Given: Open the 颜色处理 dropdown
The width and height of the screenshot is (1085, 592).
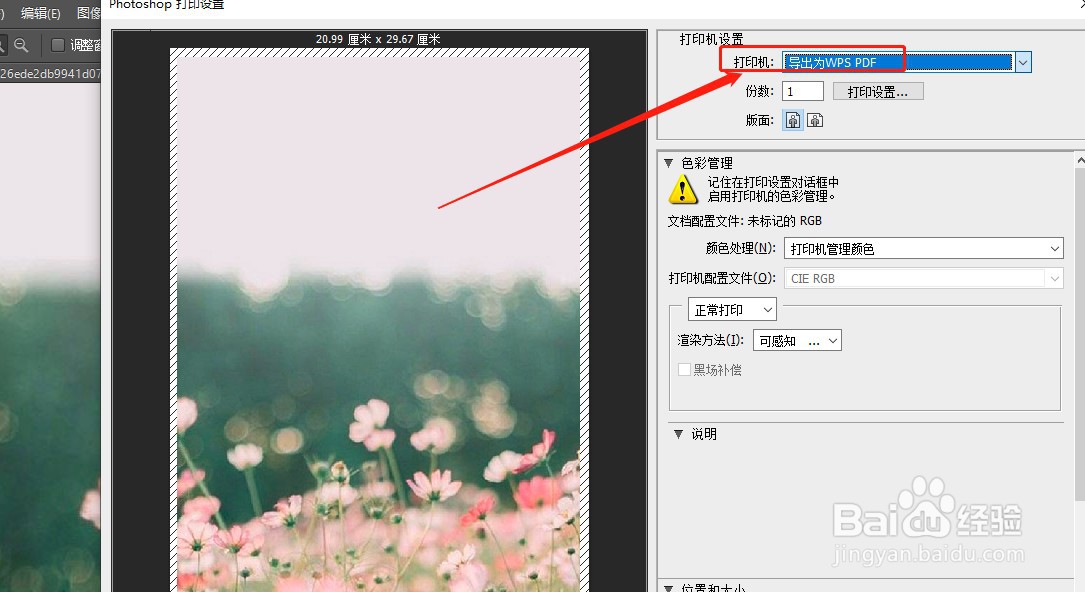Looking at the screenshot, I should tap(923, 248).
